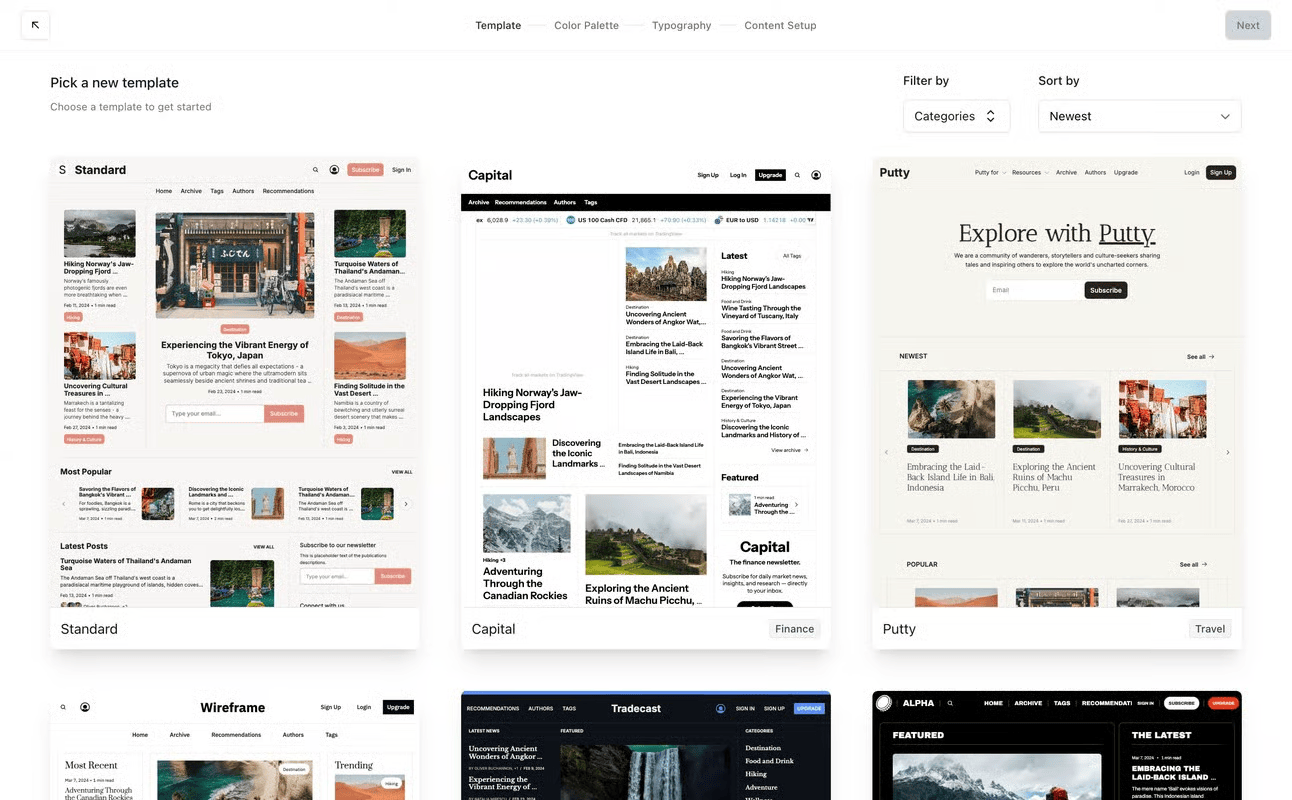Go to the Template step
This screenshot has width=1292, height=800.
tap(498, 25)
